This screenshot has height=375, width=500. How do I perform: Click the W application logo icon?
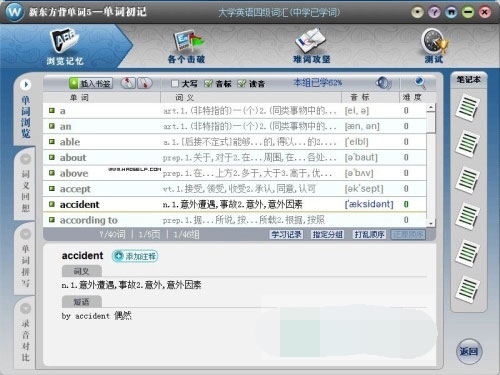click(x=15, y=12)
